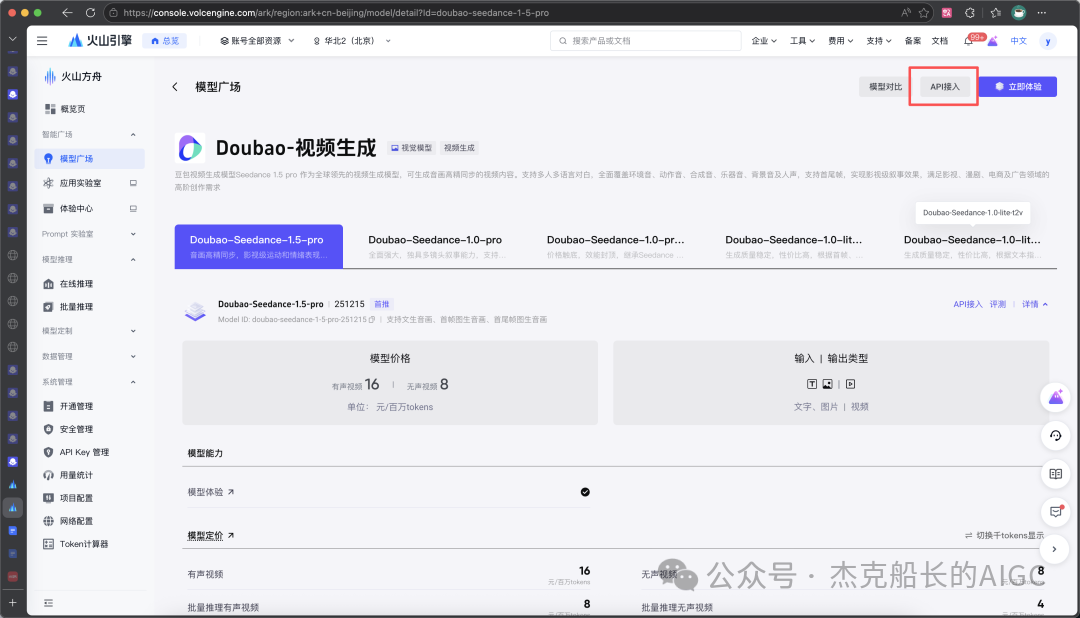
Task: Click back chevron next to 模型广场 title
Action: [x=175, y=87]
